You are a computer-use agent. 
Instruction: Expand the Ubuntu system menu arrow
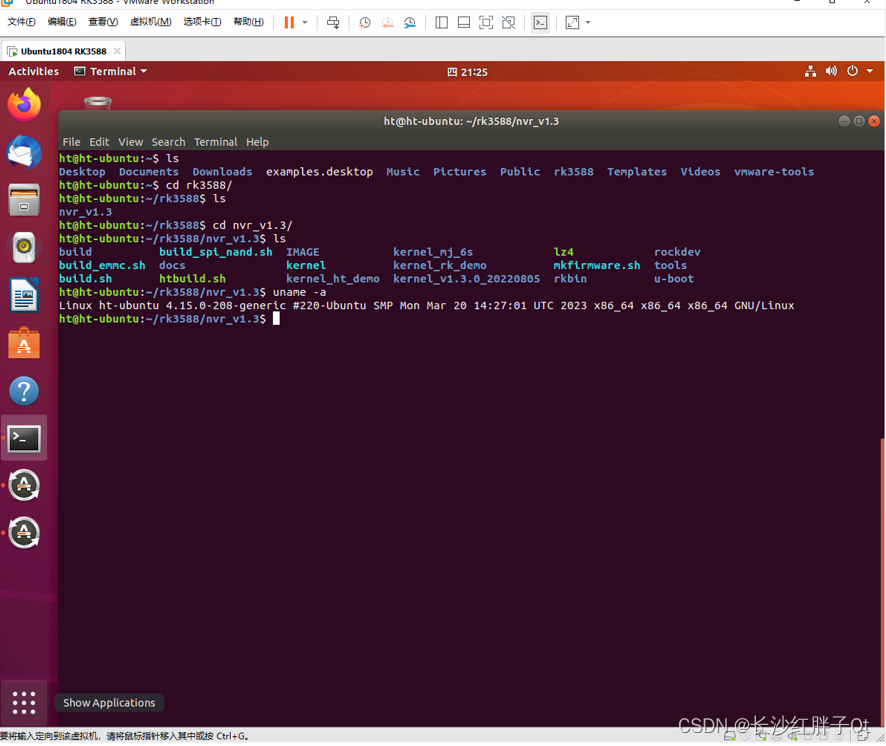tap(870, 71)
